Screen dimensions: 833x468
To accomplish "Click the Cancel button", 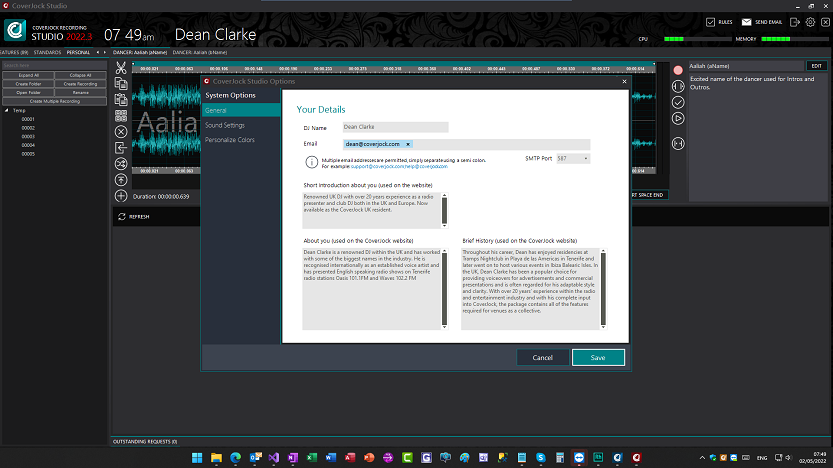I will (x=542, y=357).
